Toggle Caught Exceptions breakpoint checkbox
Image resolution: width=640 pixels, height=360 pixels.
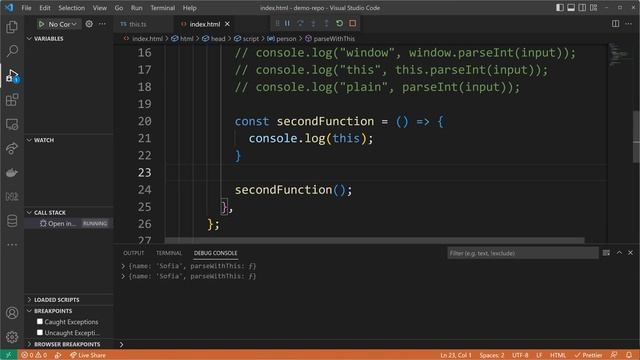[x=40, y=322]
